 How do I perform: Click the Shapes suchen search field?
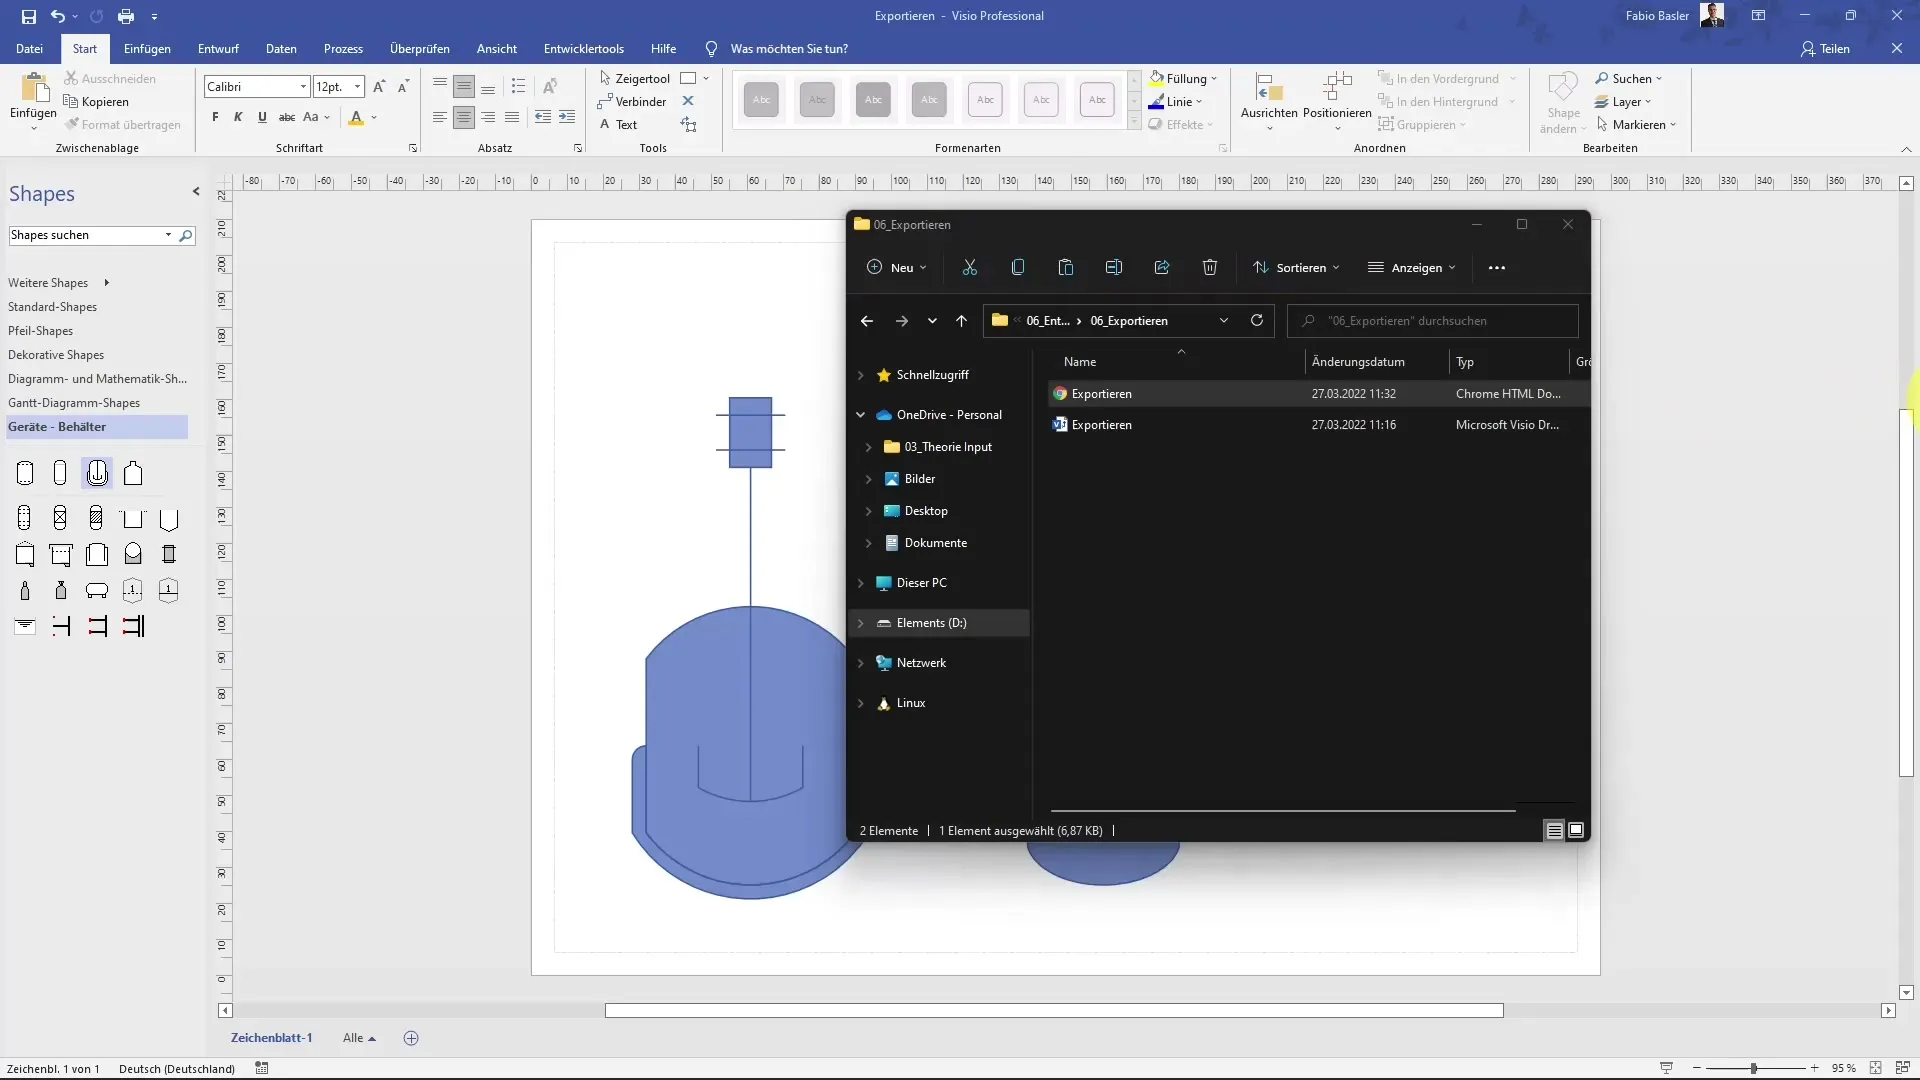pos(86,235)
